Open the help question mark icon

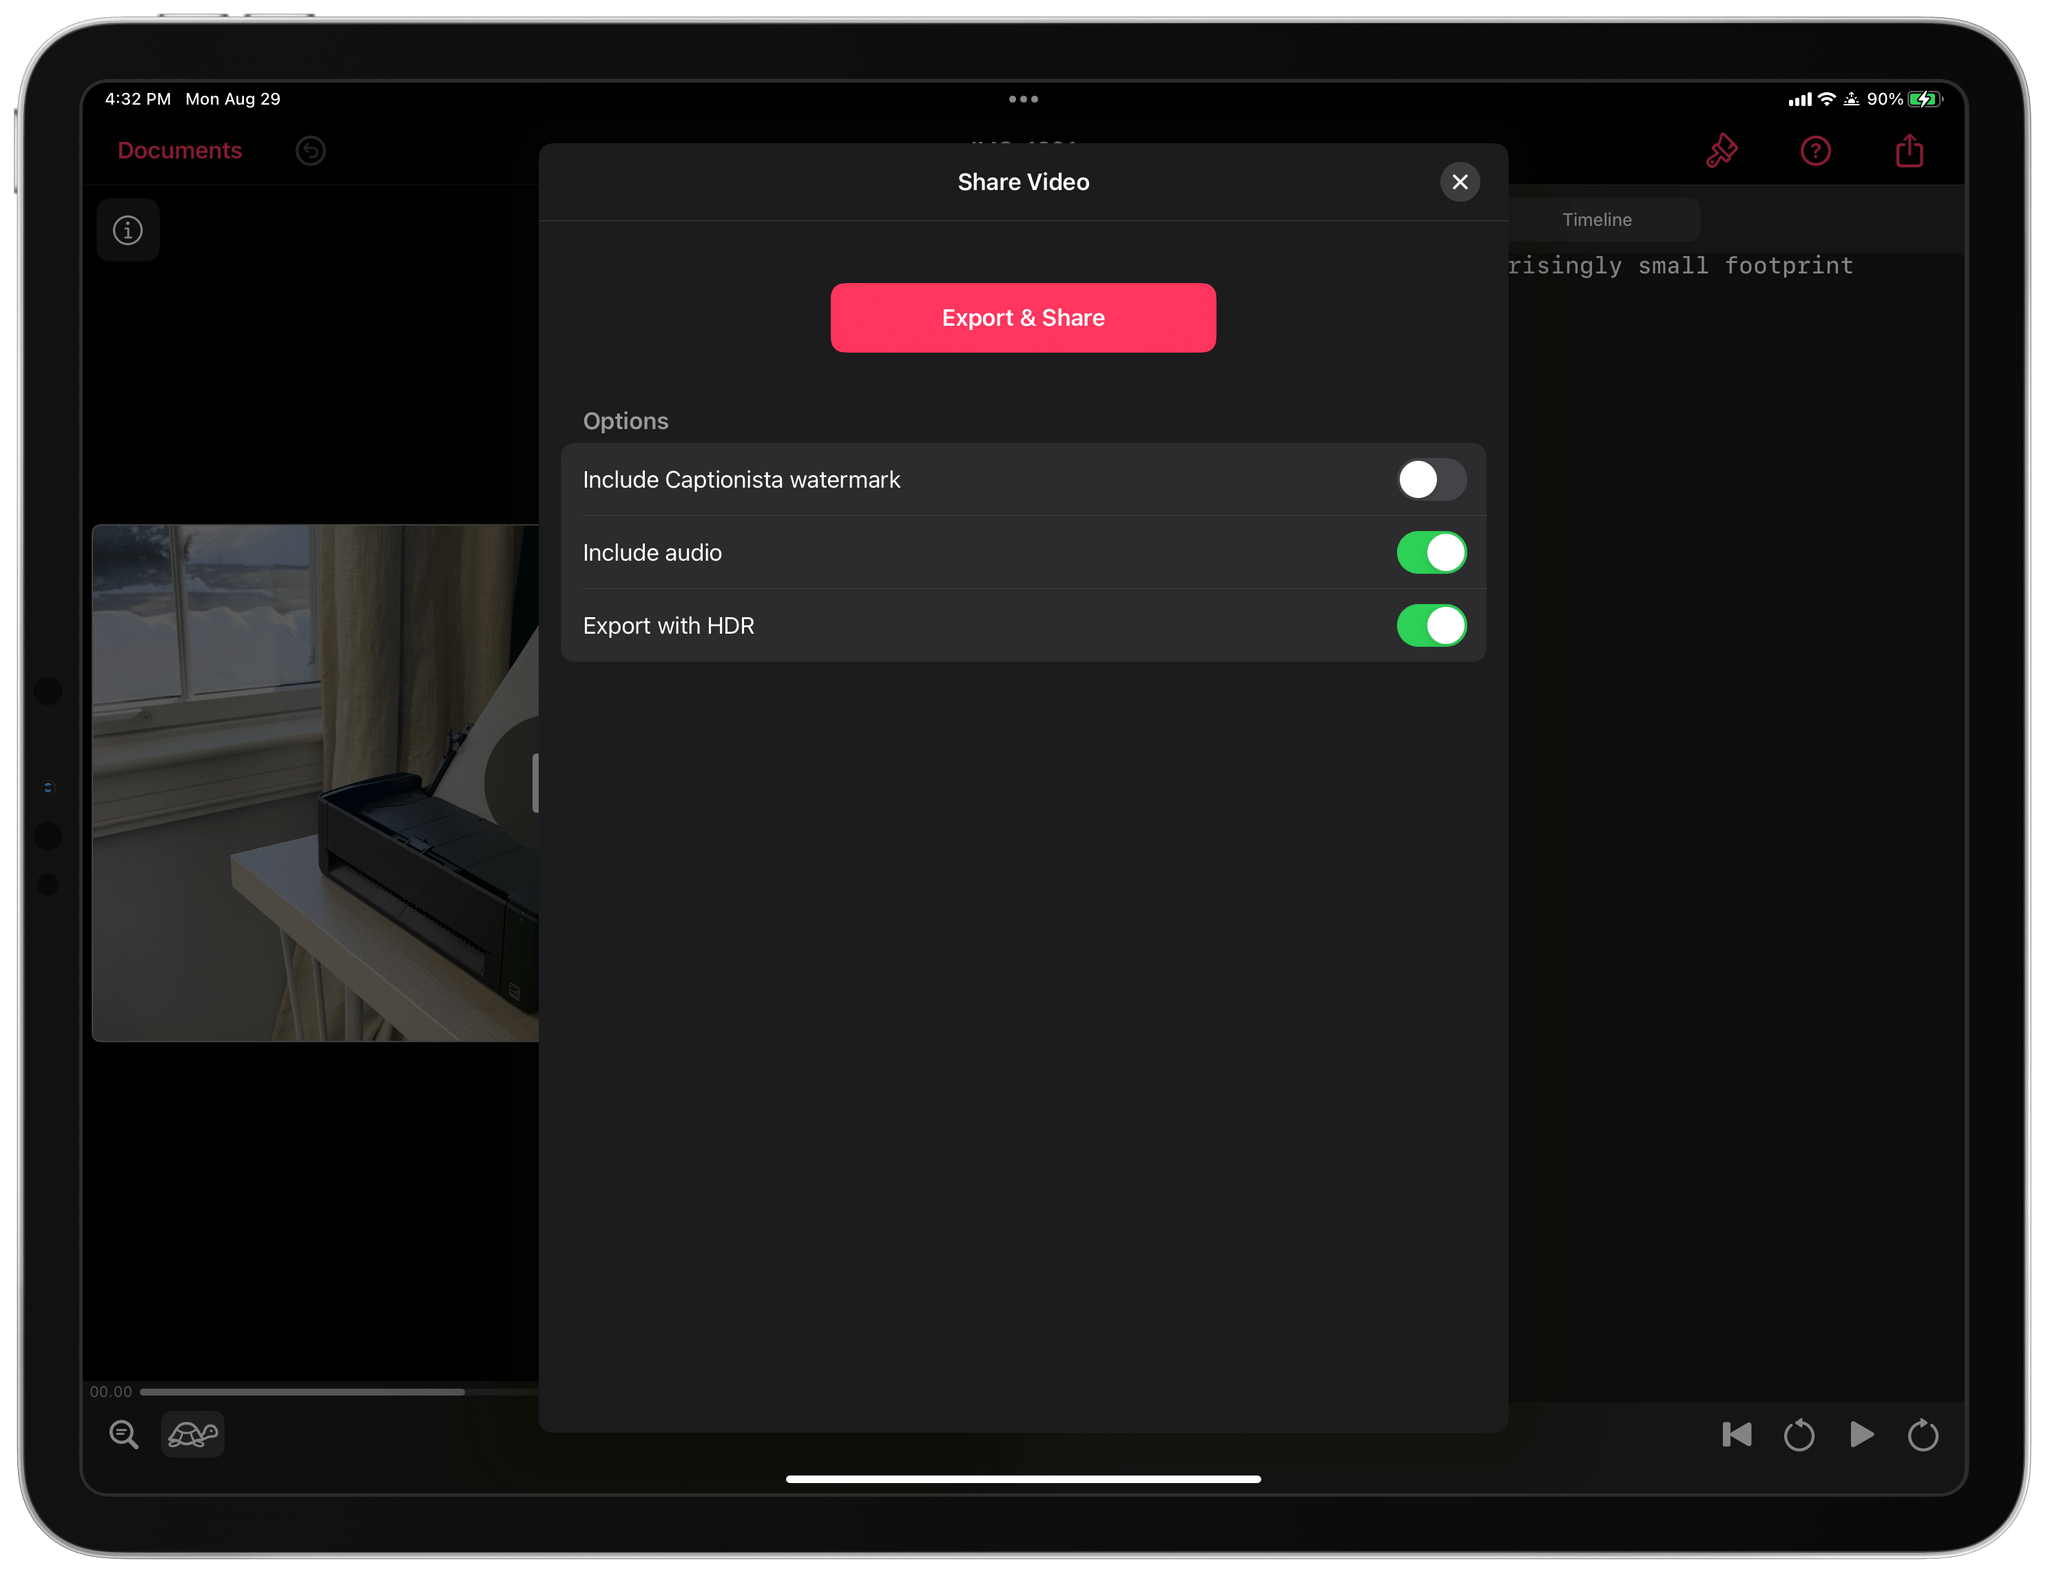1815,151
